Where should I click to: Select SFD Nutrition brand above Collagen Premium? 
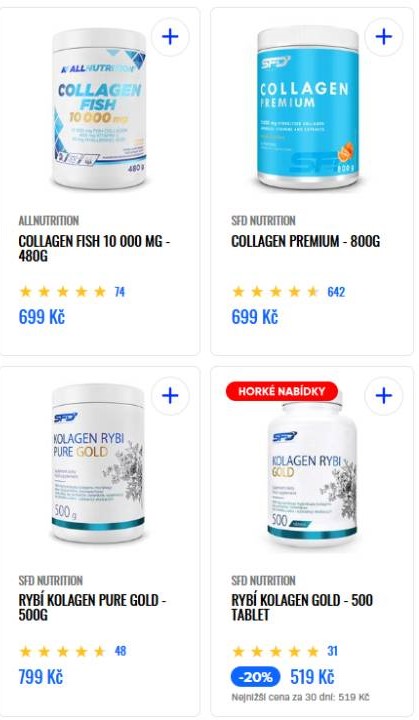tap(263, 220)
